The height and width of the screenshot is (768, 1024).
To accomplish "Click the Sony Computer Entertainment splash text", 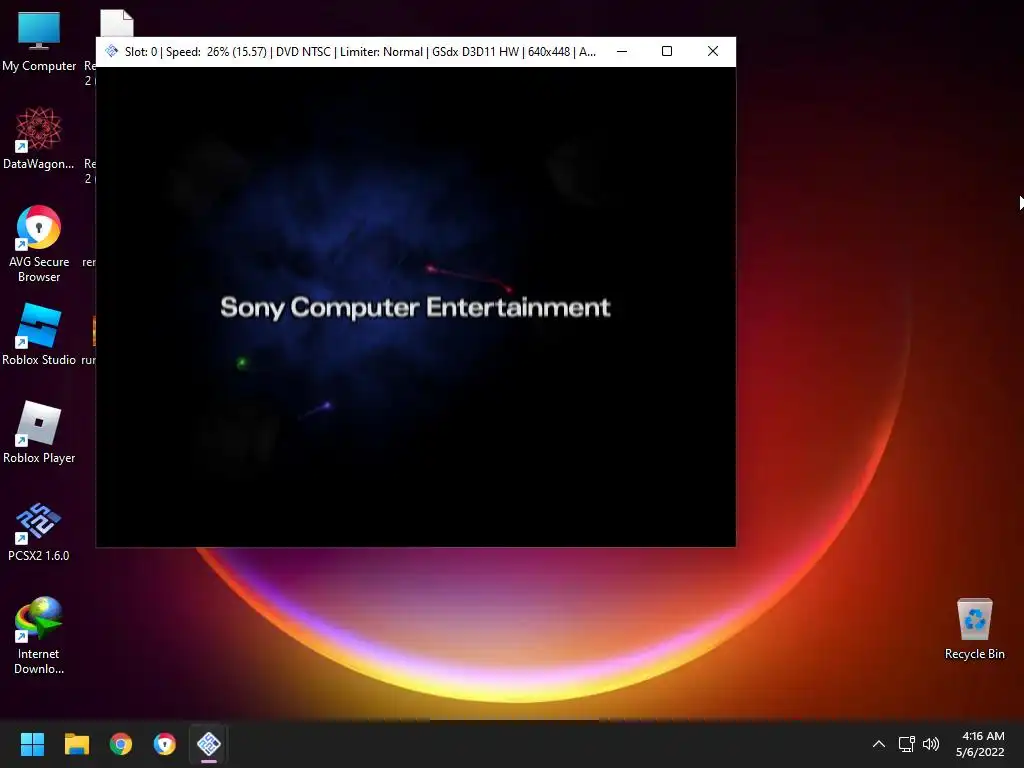I will pos(415,307).
